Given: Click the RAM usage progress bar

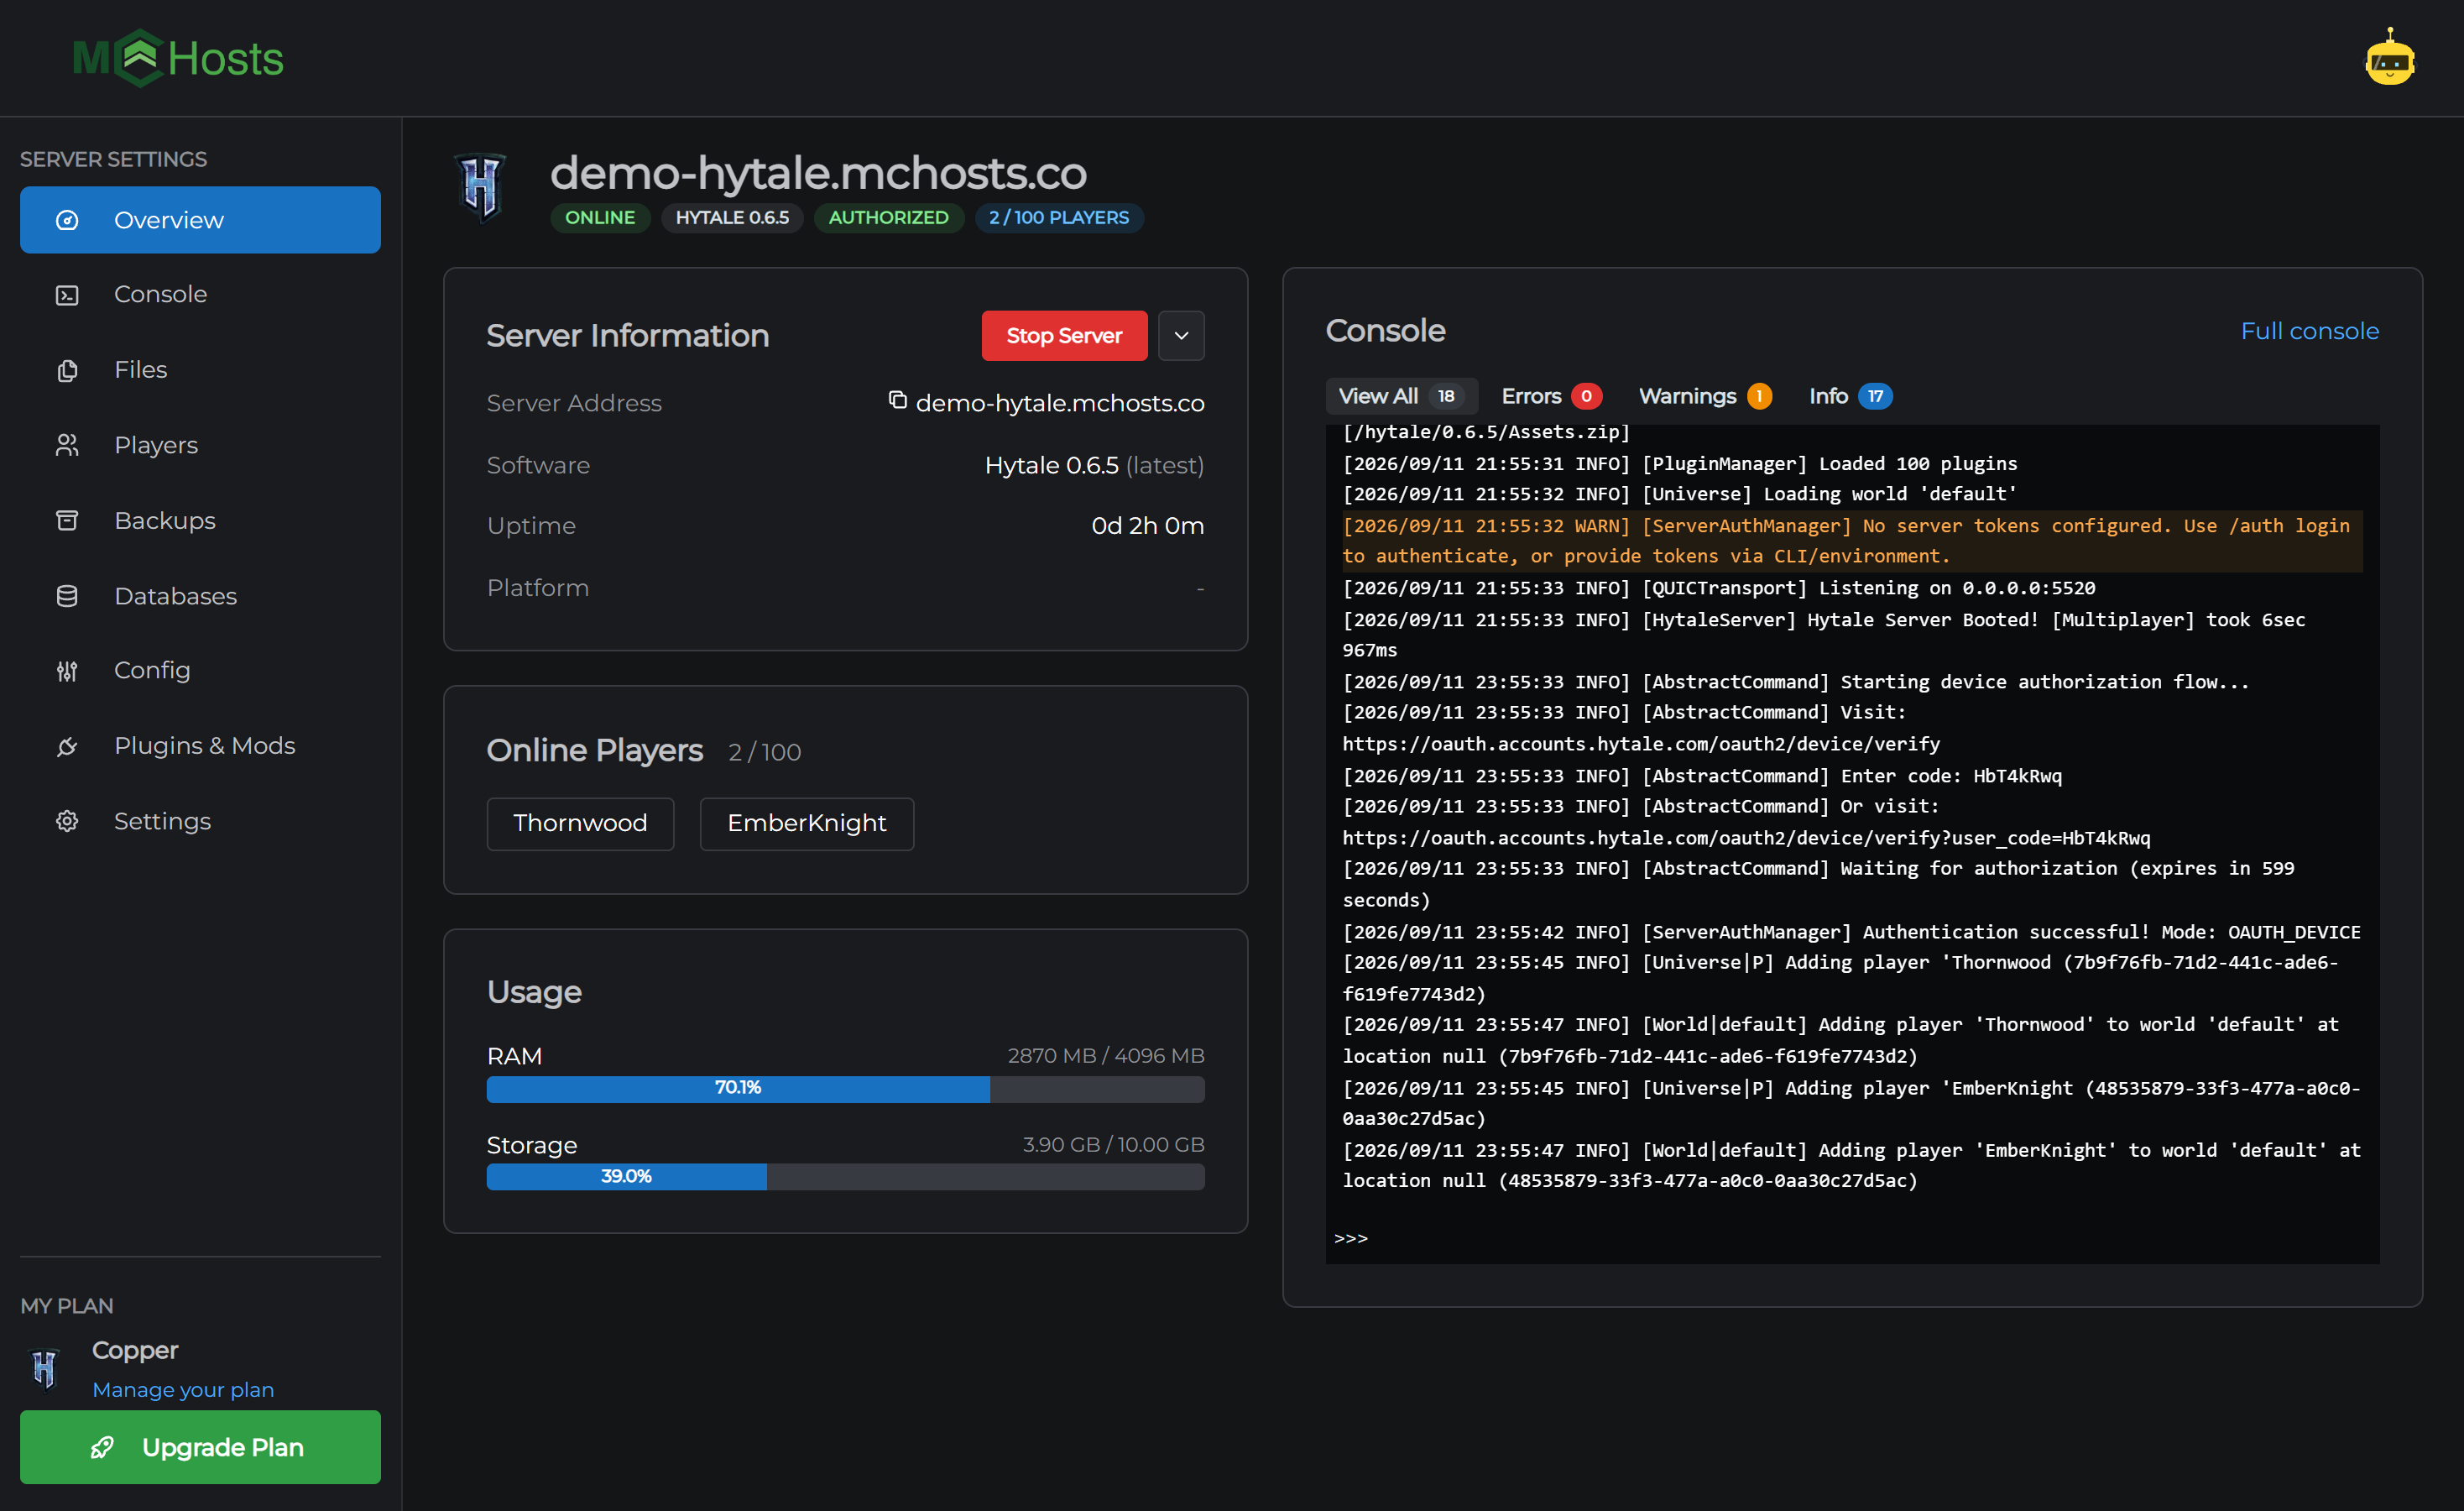Looking at the screenshot, I should tap(845, 1088).
